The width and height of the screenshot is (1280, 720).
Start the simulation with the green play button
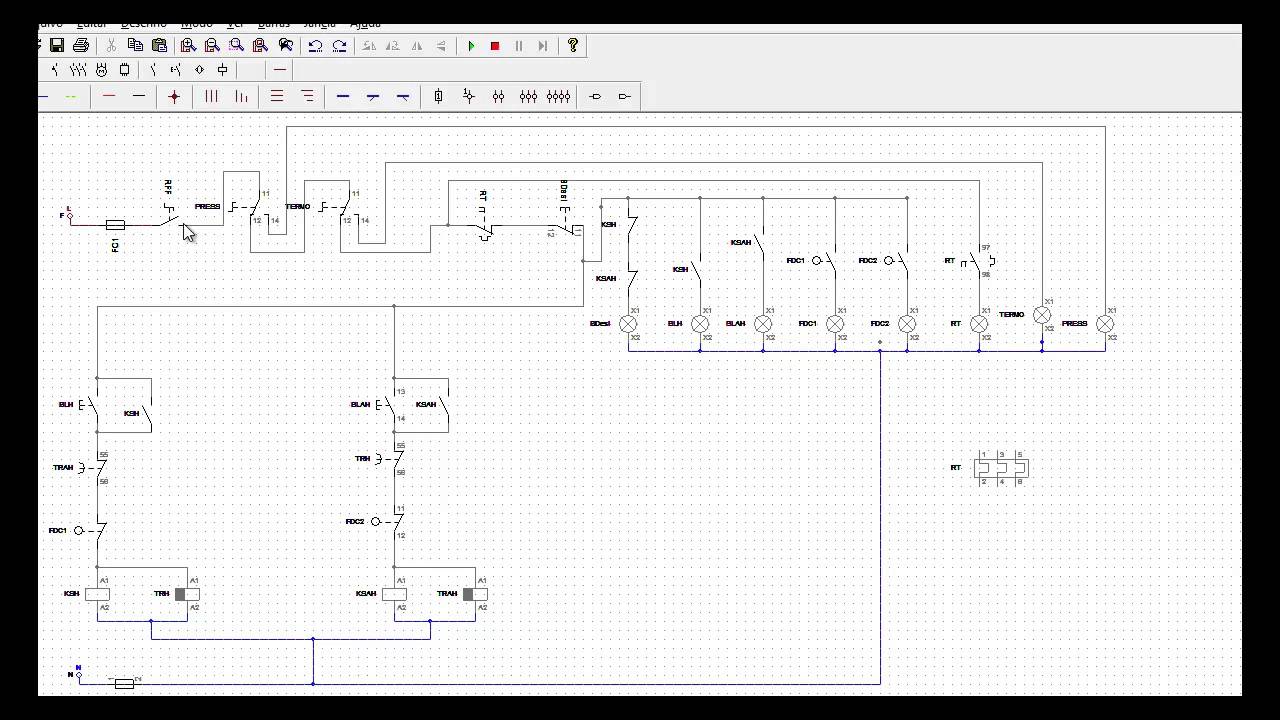(471, 45)
